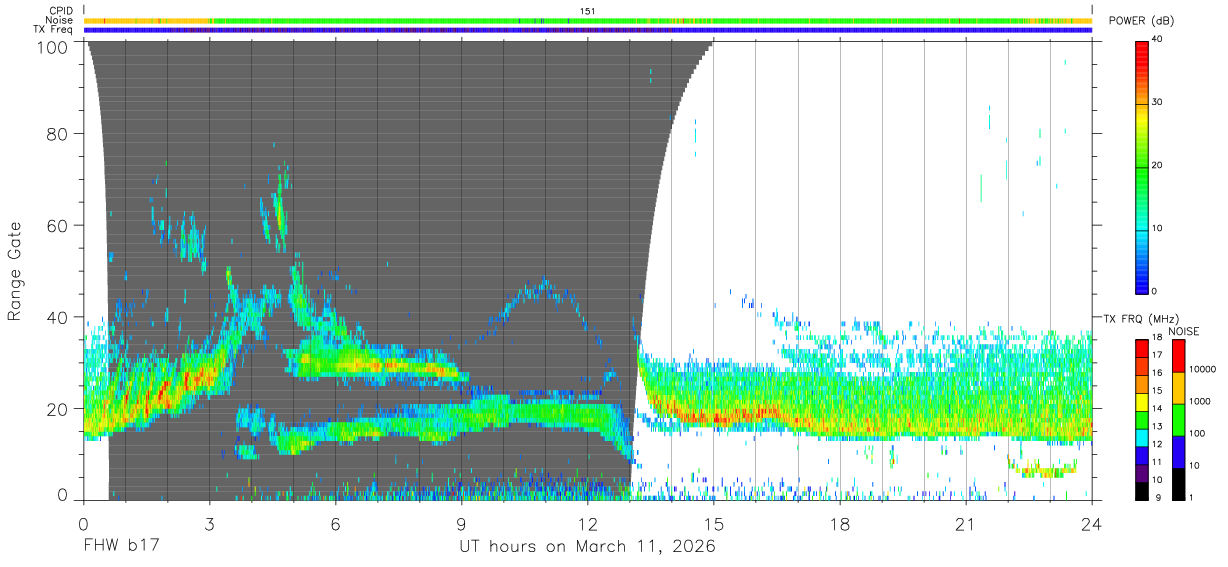This screenshot has height=567, width=1228.
Task: Select the purple segment of TX FRQ scale
Action: click(x=1143, y=474)
